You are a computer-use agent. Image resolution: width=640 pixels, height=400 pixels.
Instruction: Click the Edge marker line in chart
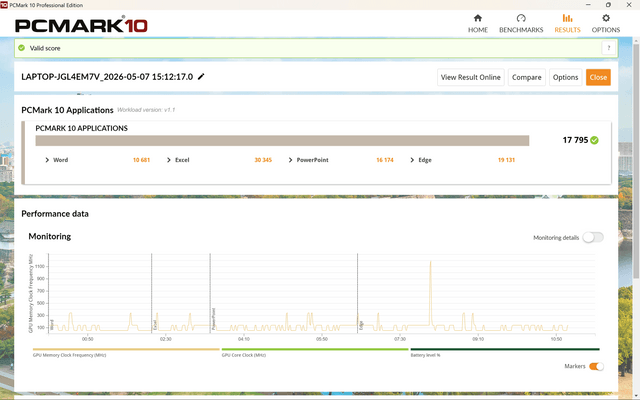[x=358, y=293]
